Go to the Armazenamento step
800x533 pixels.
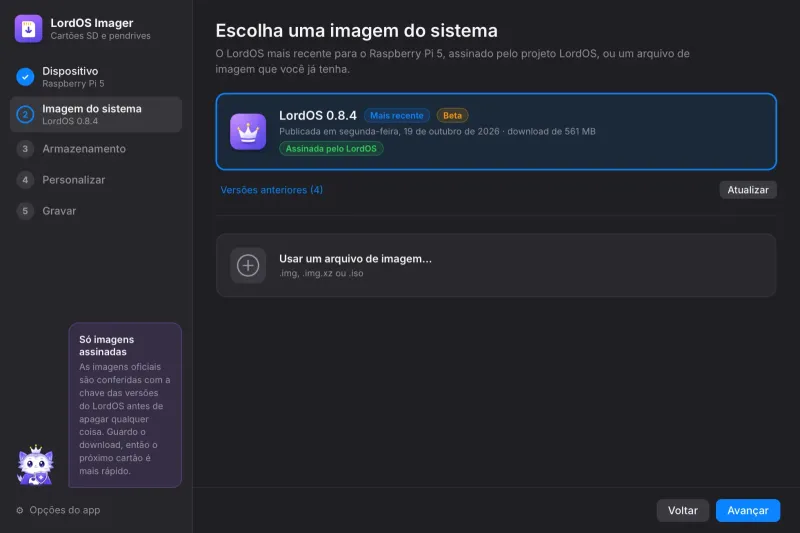pyautogui.click(x=96, y=149)
